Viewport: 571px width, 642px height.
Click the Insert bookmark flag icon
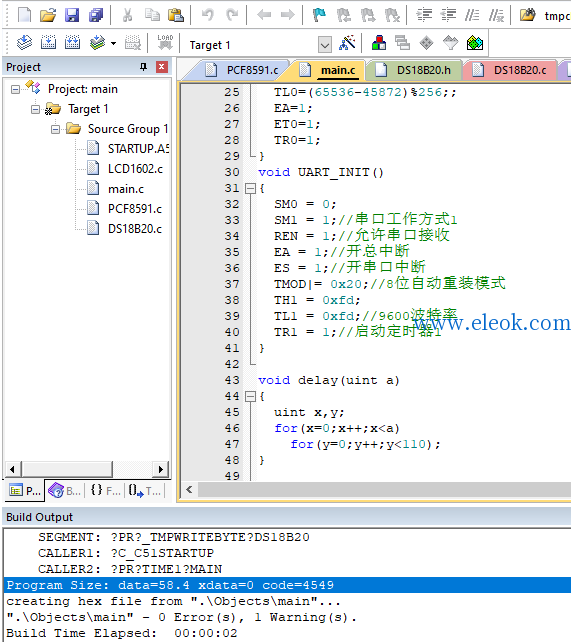click(319, 16)
